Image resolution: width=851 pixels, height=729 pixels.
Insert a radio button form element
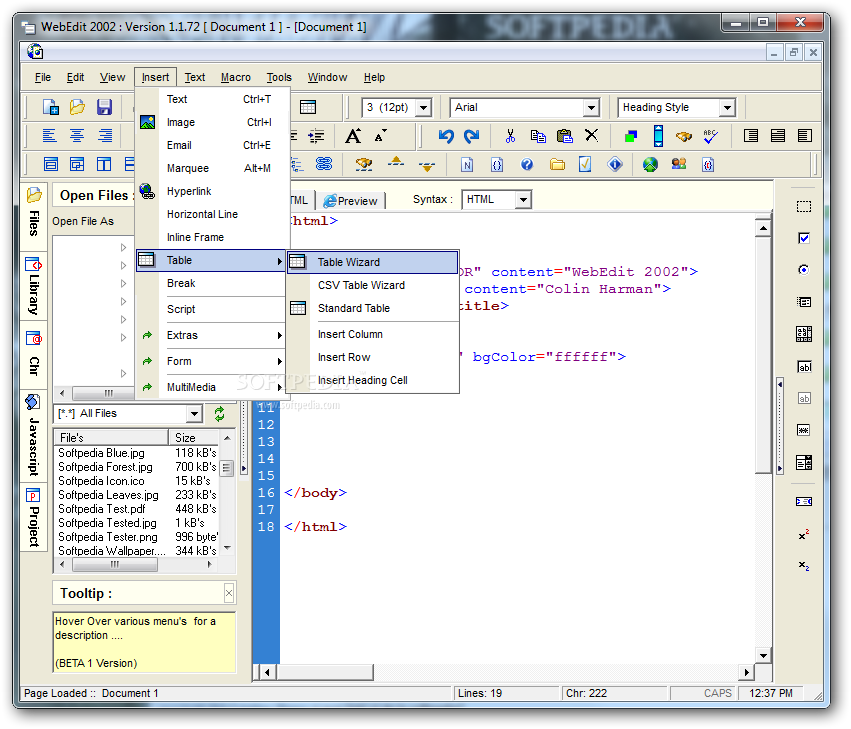point(804,270)
